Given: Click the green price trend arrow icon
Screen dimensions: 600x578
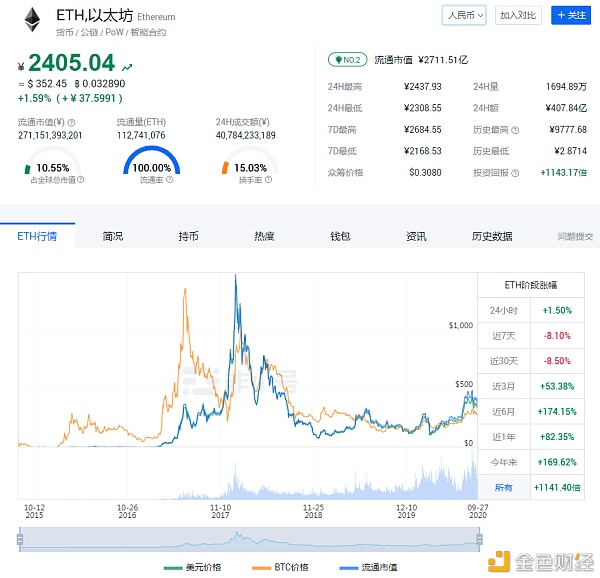Looking at the screenshot, I should (x=127, y=67).
